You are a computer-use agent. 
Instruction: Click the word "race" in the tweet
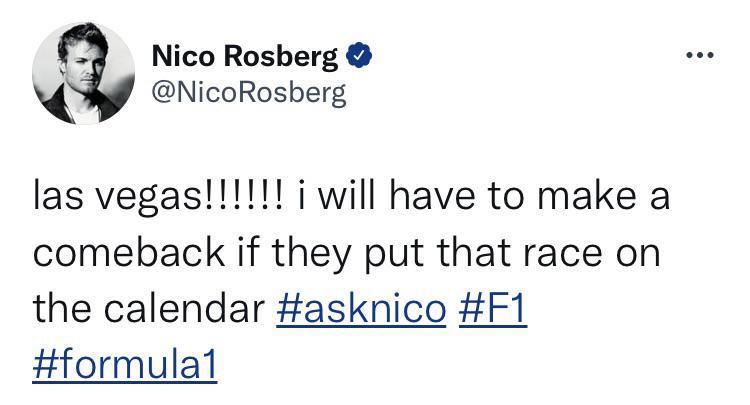pyautogui.click(x=562, y=254)
